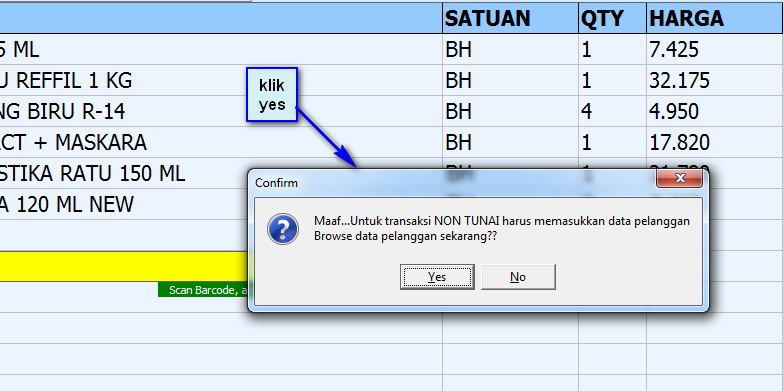The width and height of the screenshot is (783, 391).
Task: Select the row 'A 120 ML NEW'
Action: (221, 204)
